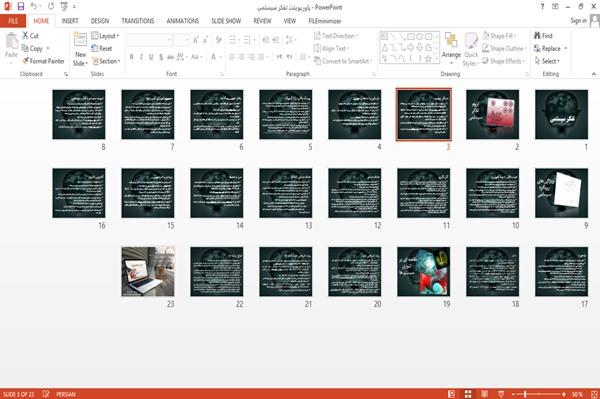Open PowerPoint Help question mark

[542, 7]
